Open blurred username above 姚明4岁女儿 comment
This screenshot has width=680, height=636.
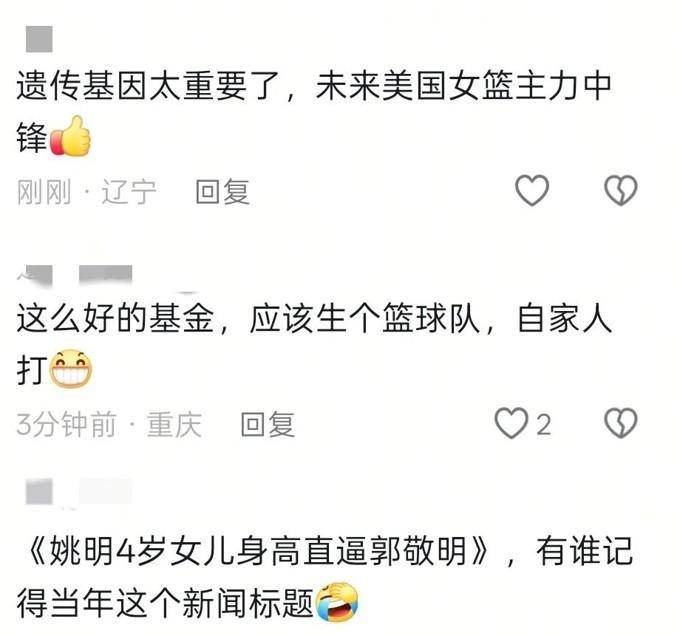click(105, 491)
